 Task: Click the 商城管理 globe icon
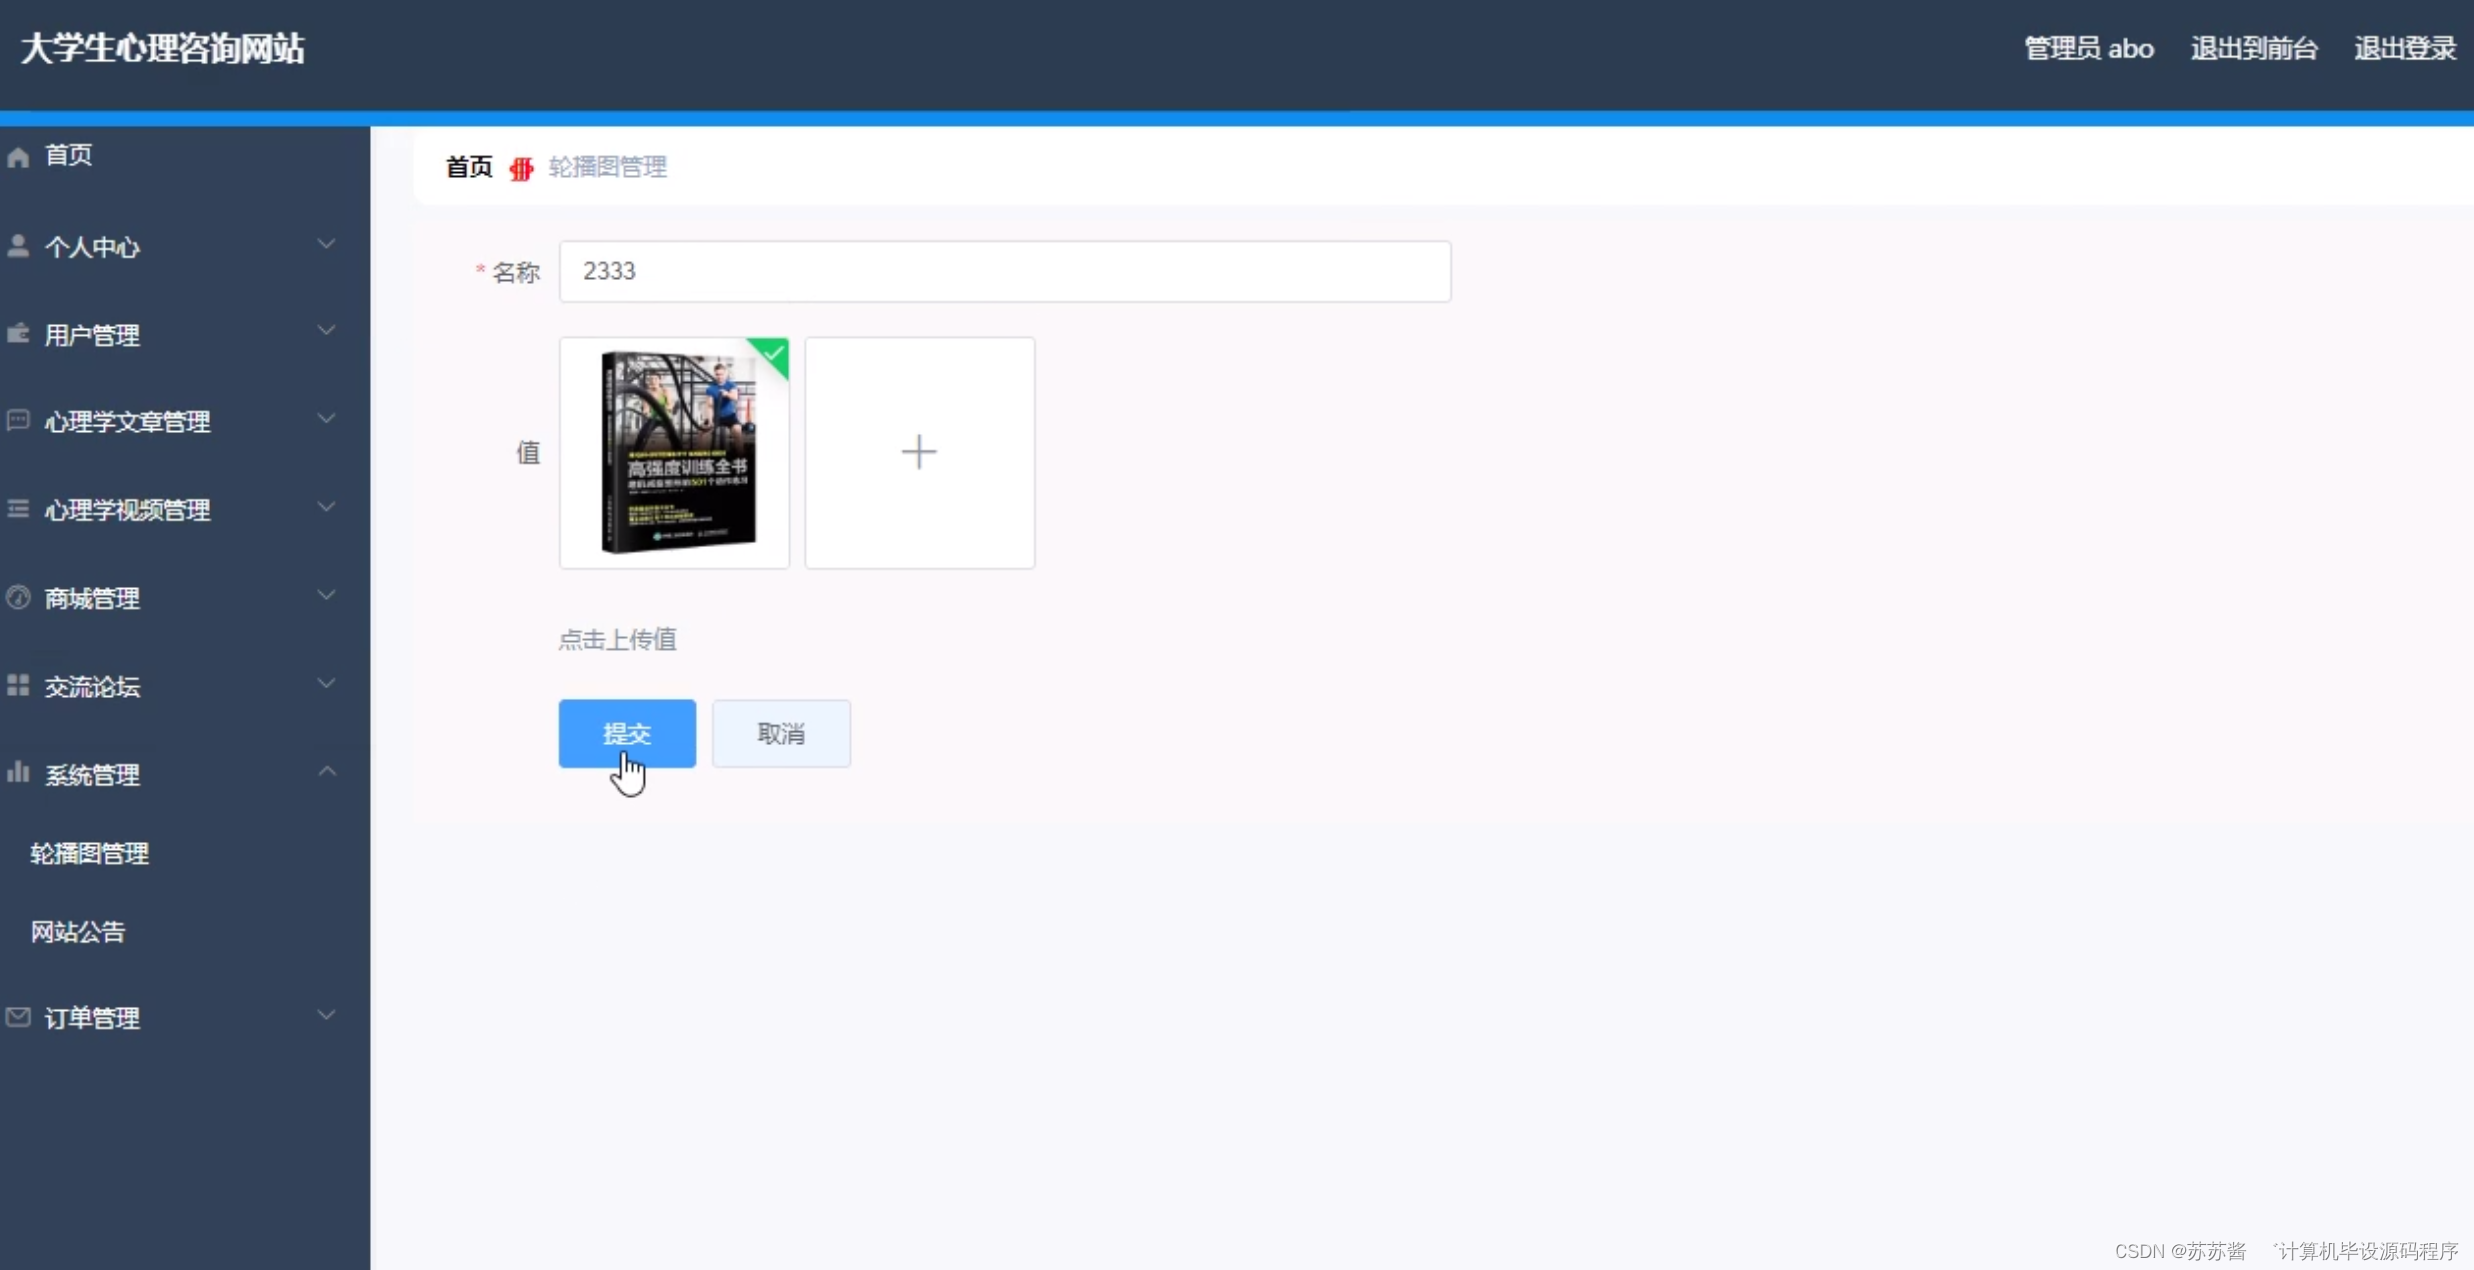(x=18, y=597)
